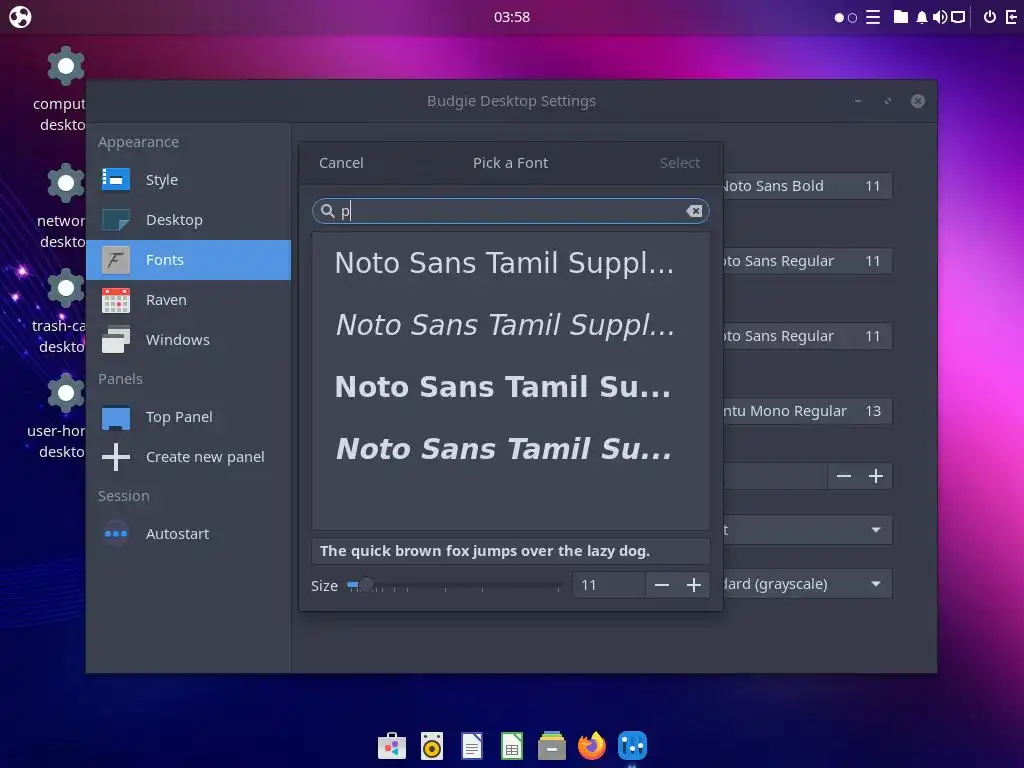Select the bold Noto Sans Tamil Supplement font
Screen dimensions: 1024x768
[x=511, y=387]
